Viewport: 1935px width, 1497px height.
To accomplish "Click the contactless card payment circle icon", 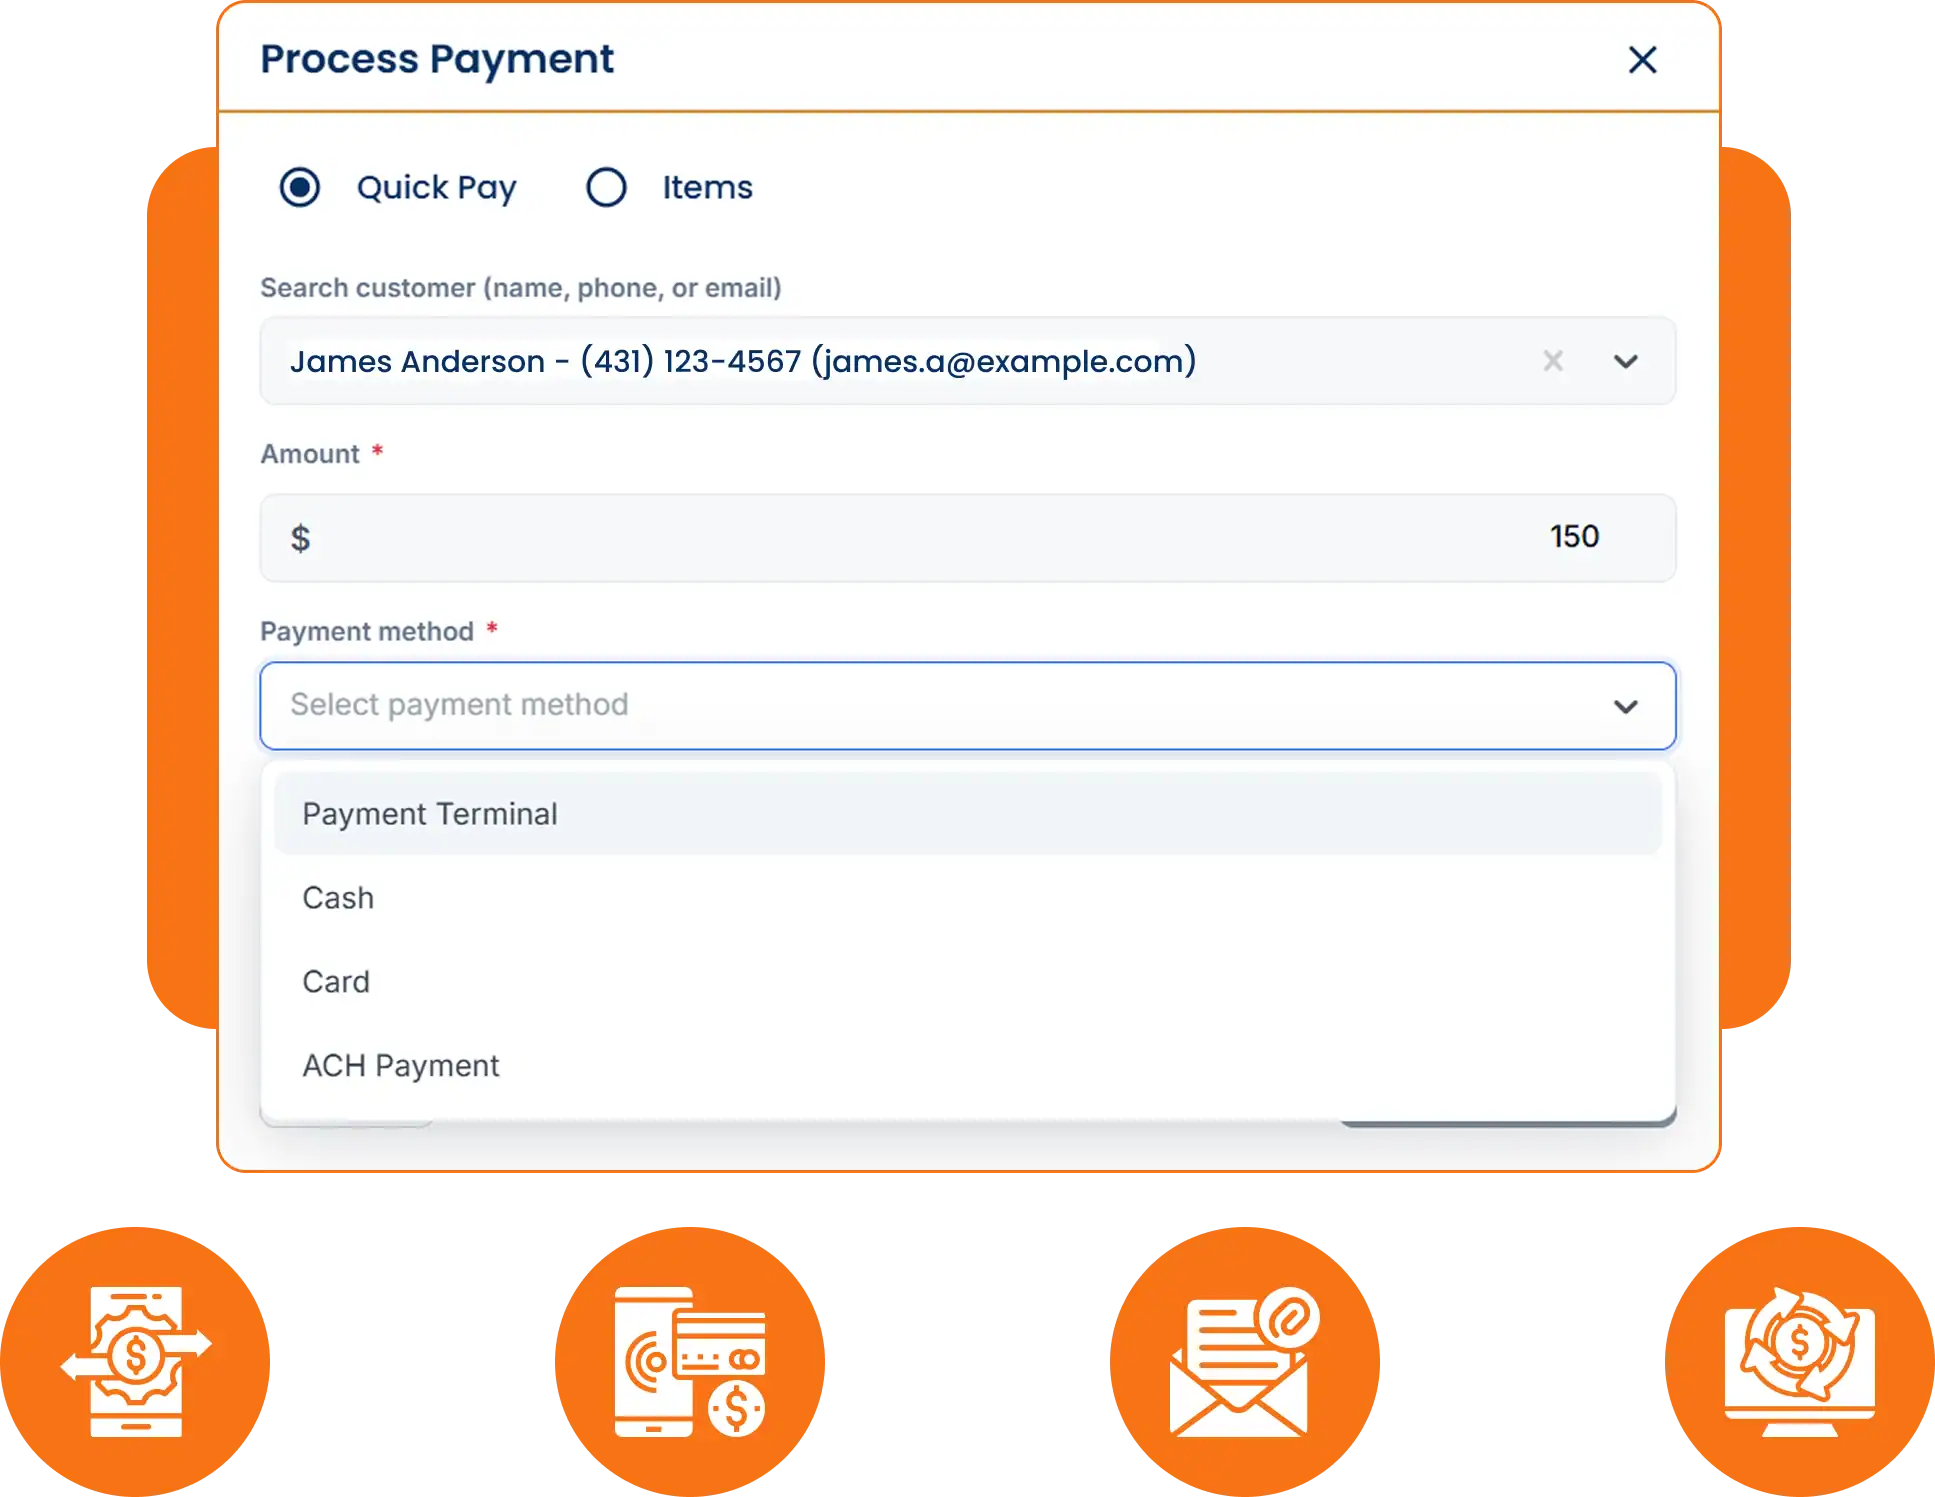I will [690, 1362].
